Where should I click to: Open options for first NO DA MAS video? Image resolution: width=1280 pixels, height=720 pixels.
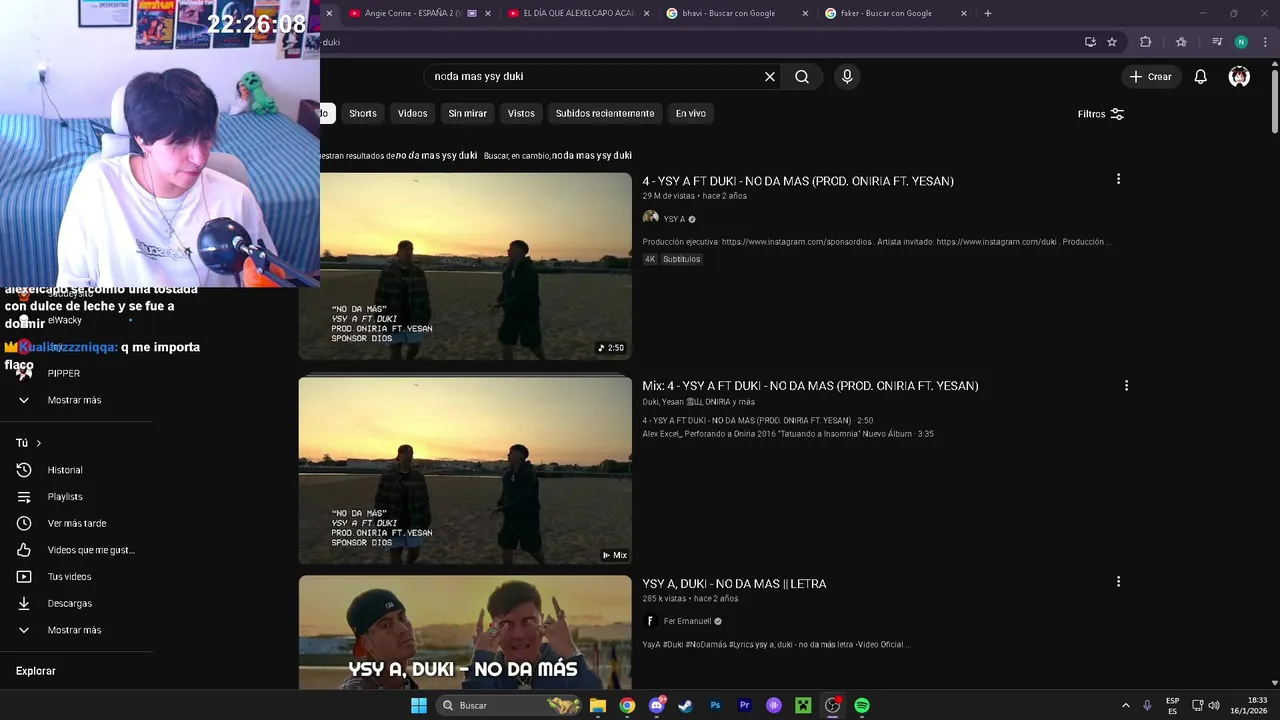point(1118,179)
